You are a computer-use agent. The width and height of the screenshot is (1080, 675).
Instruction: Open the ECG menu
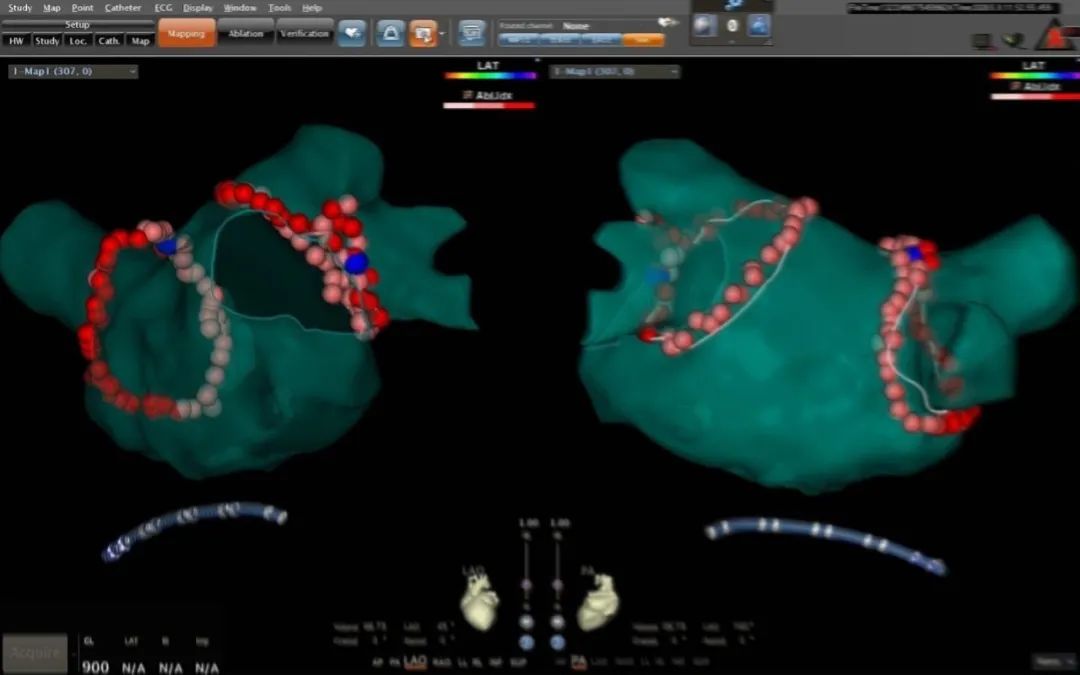click(162, 8)
